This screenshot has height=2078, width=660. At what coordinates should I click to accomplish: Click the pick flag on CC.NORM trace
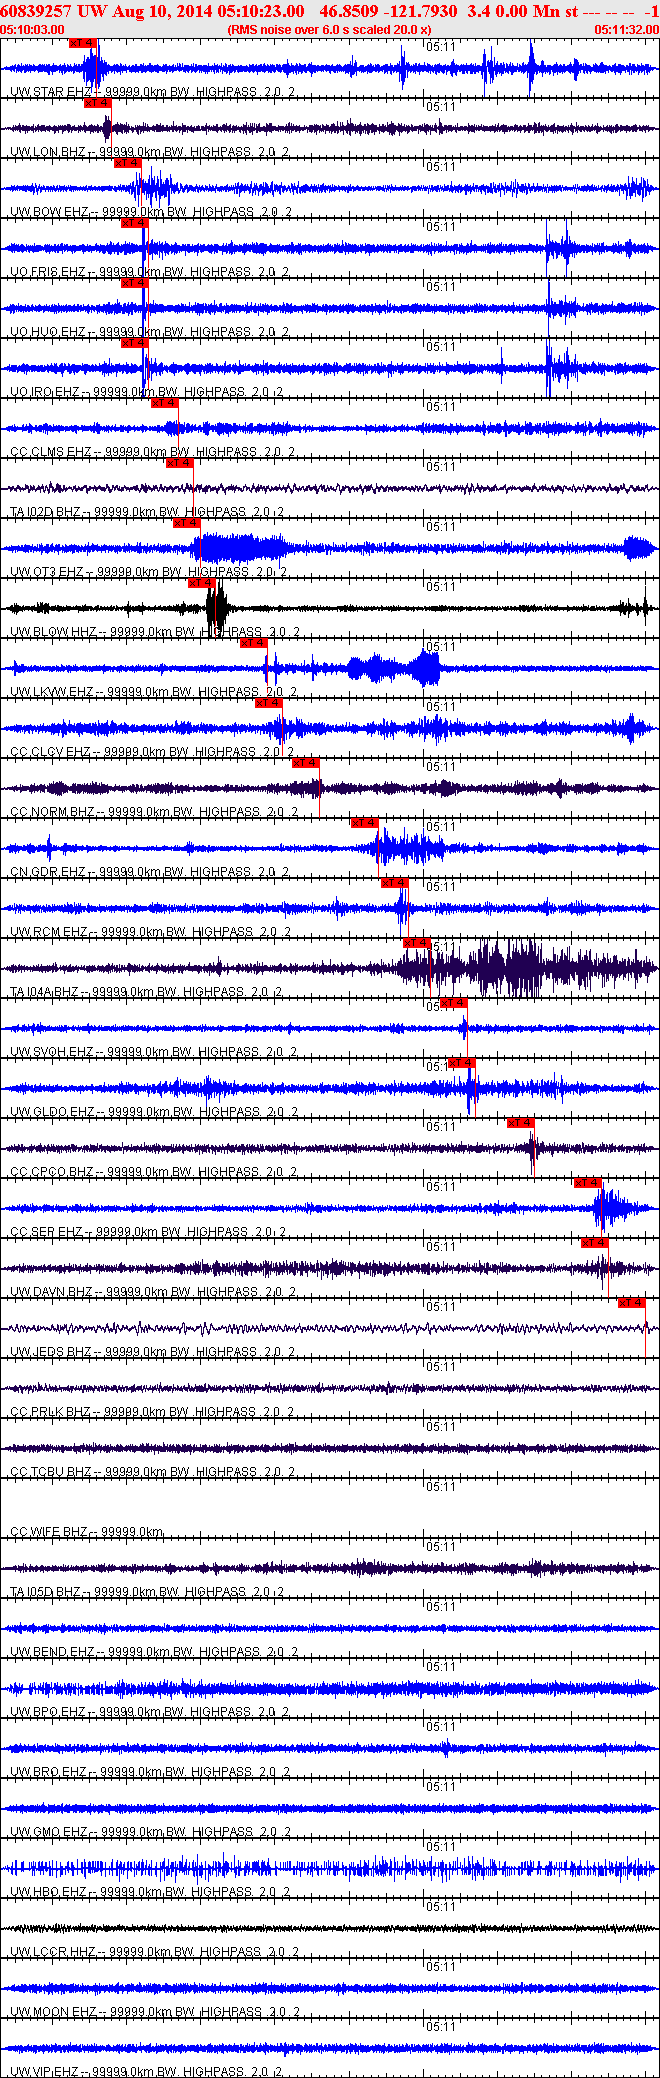point(306,763)
